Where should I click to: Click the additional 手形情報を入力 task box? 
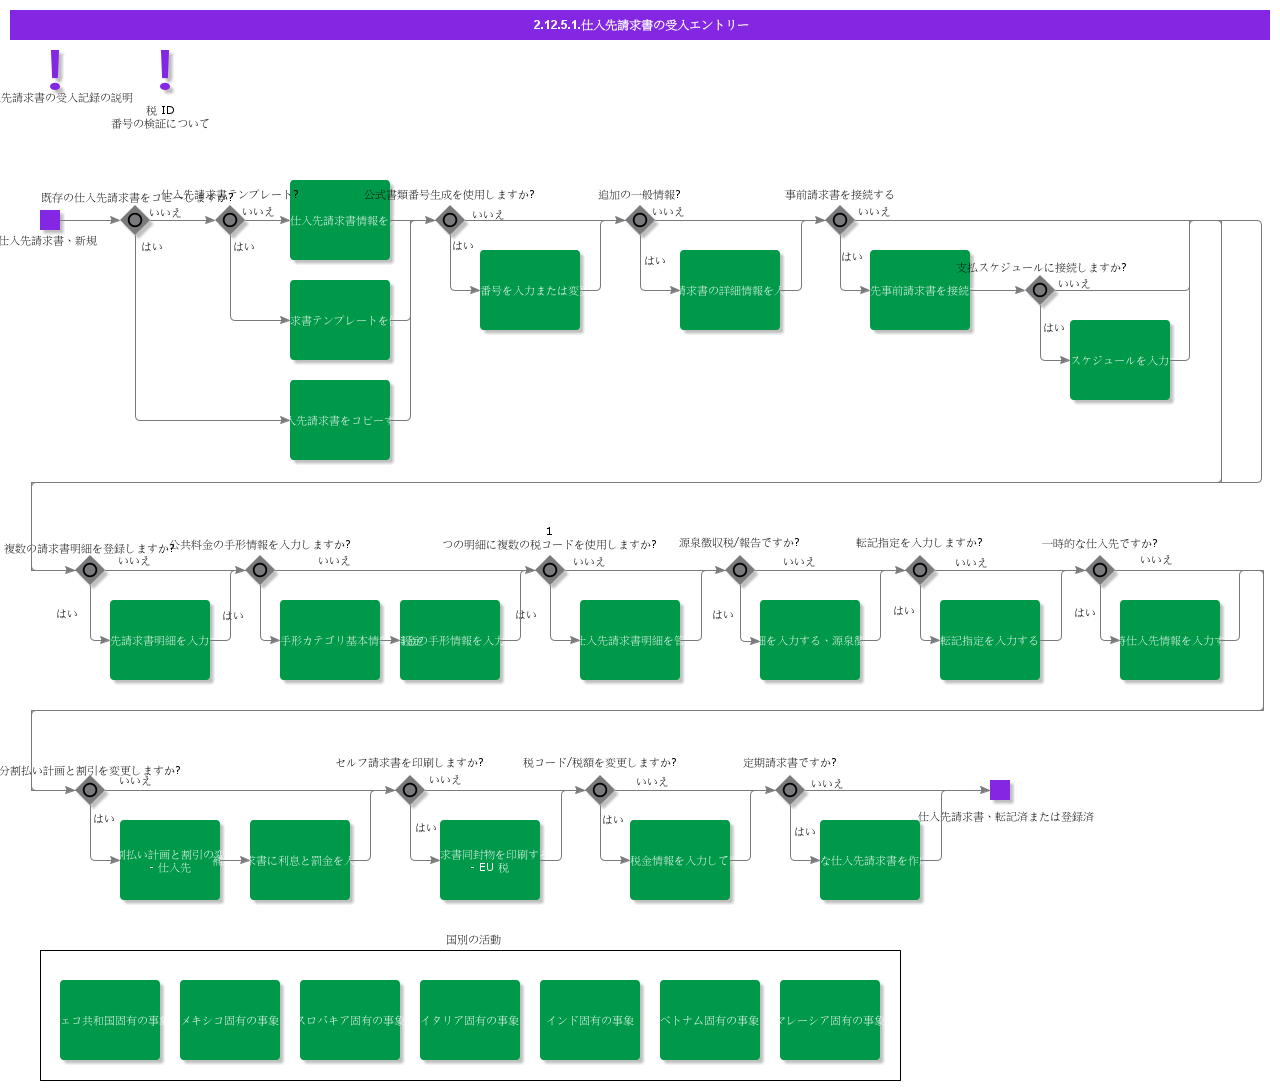tap(450, 640)
